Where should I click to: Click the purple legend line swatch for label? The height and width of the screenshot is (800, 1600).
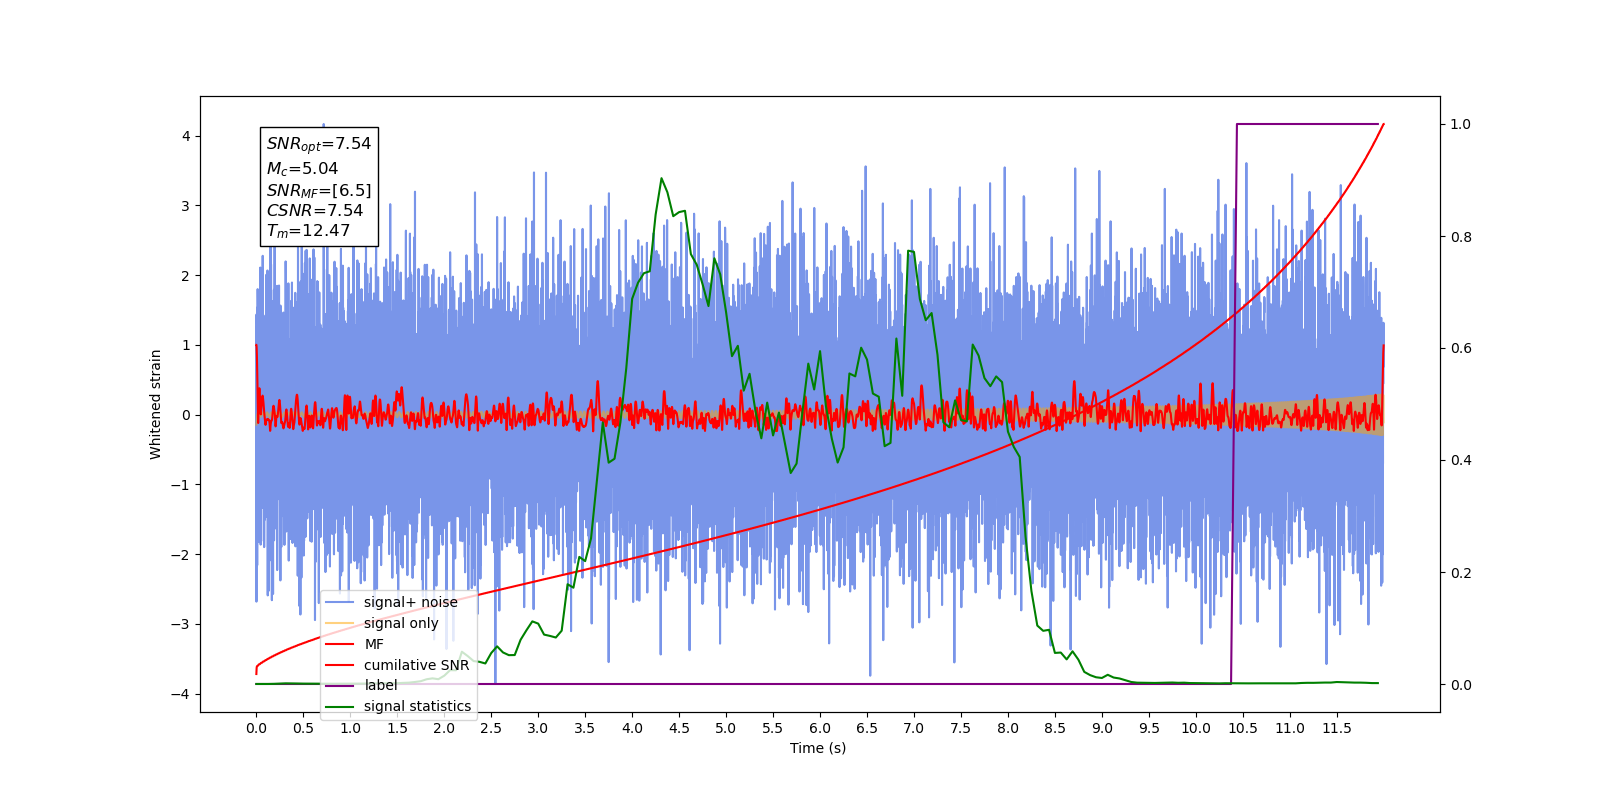tap(340, 685)
